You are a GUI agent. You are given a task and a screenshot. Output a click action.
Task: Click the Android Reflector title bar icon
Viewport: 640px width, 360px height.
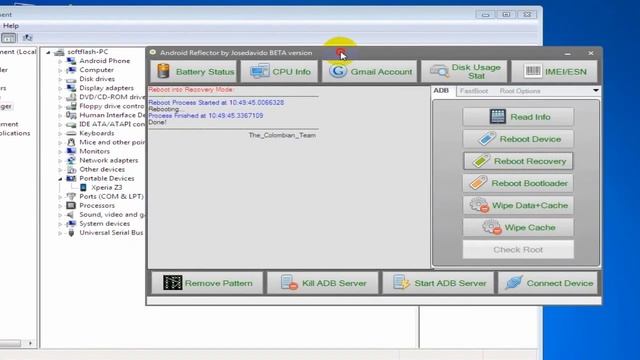tap(153, 52)
